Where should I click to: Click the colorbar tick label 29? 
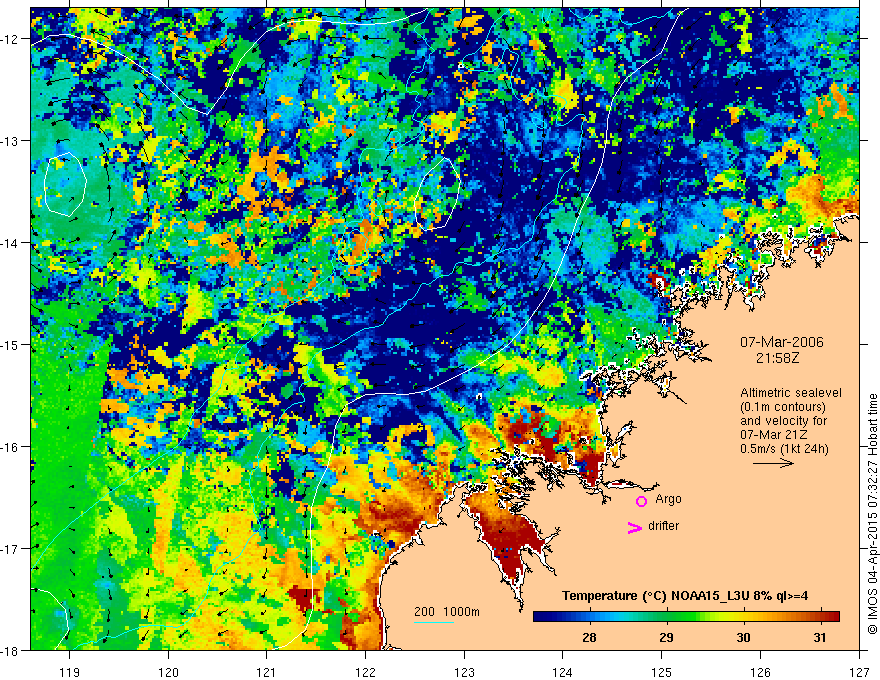click(666, 638)
